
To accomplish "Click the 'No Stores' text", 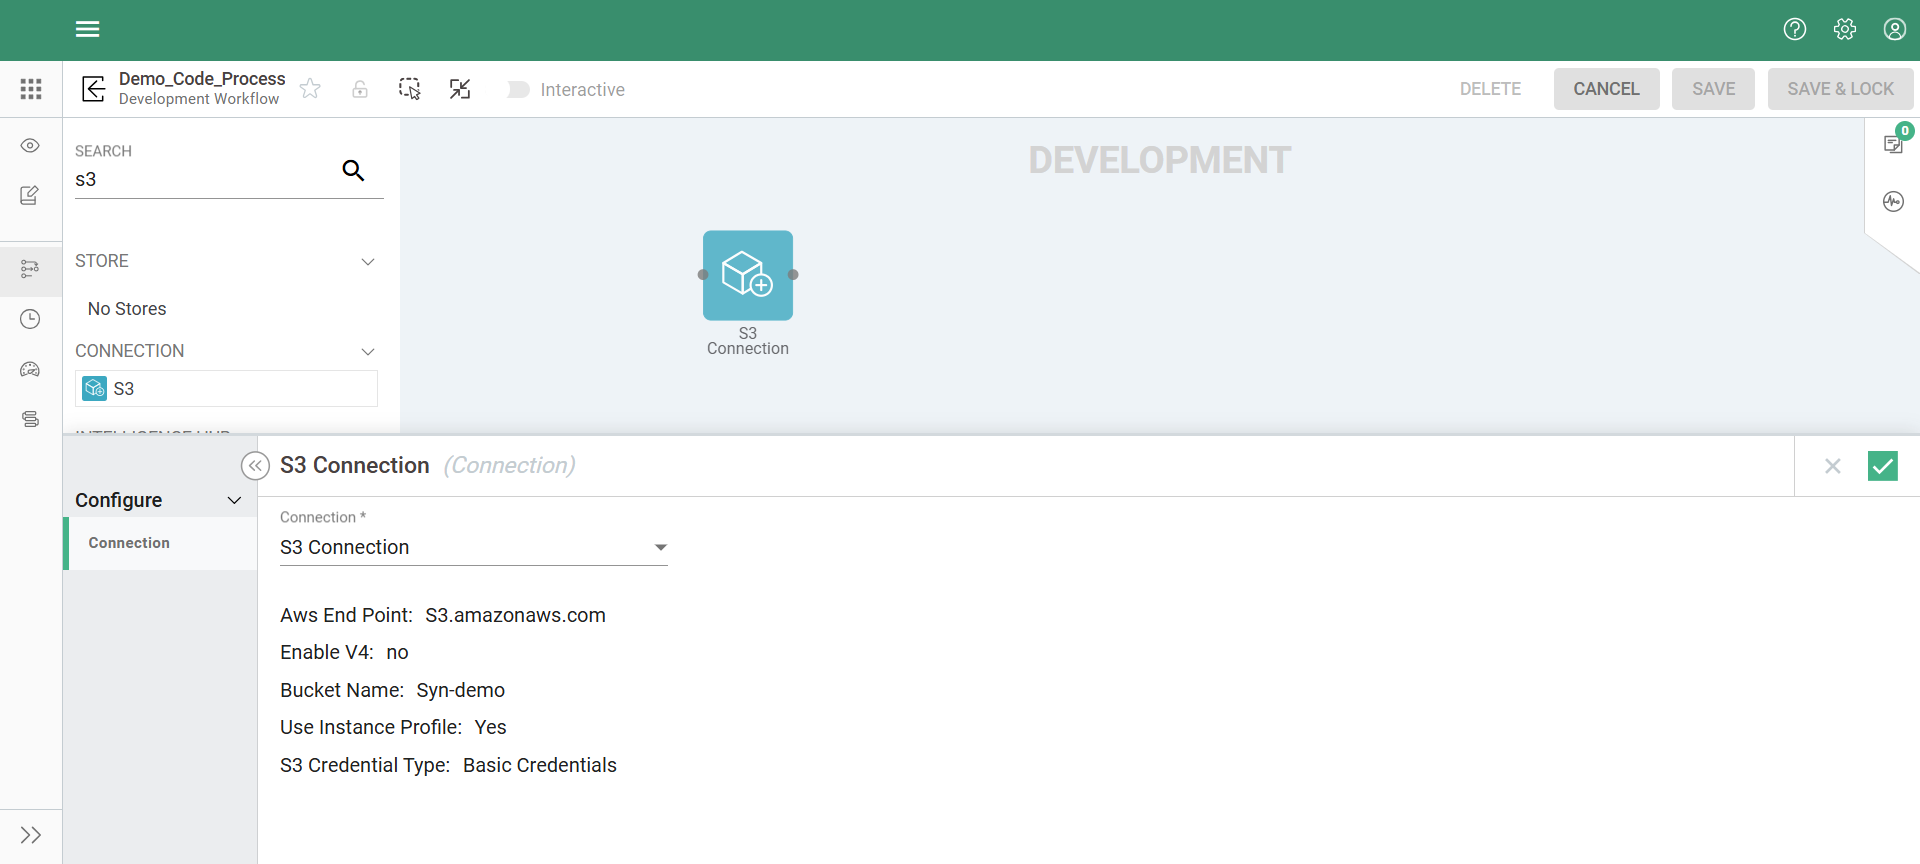I will click(127, 309).
